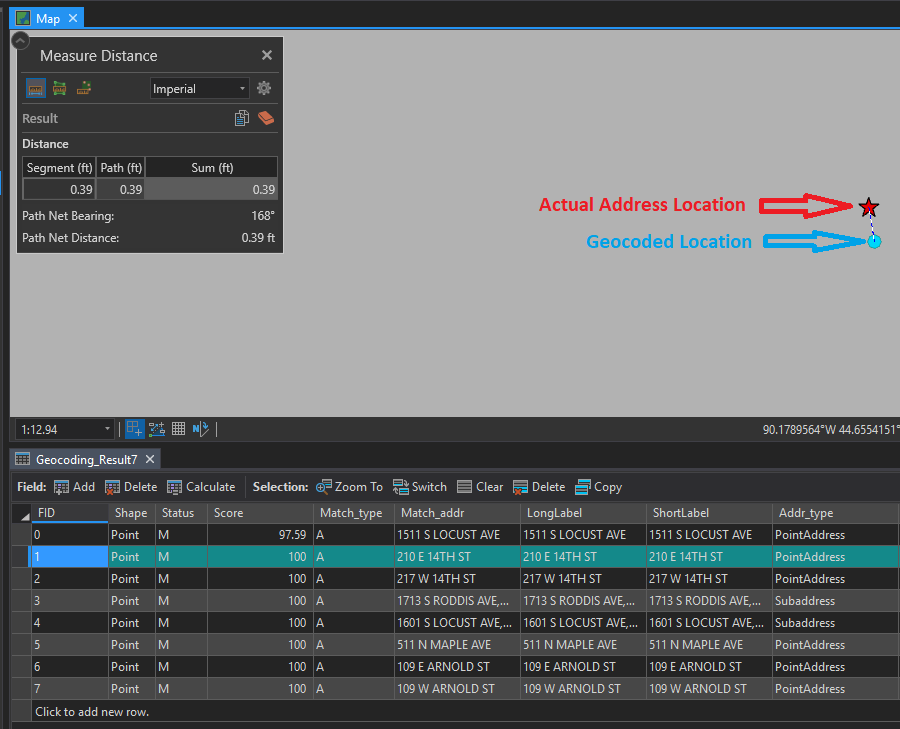The width and height of the screenshot is (900, 729).
Task: Click LongLabel cell 109 W ARNOLD ST
Action: tap(583, 689)
